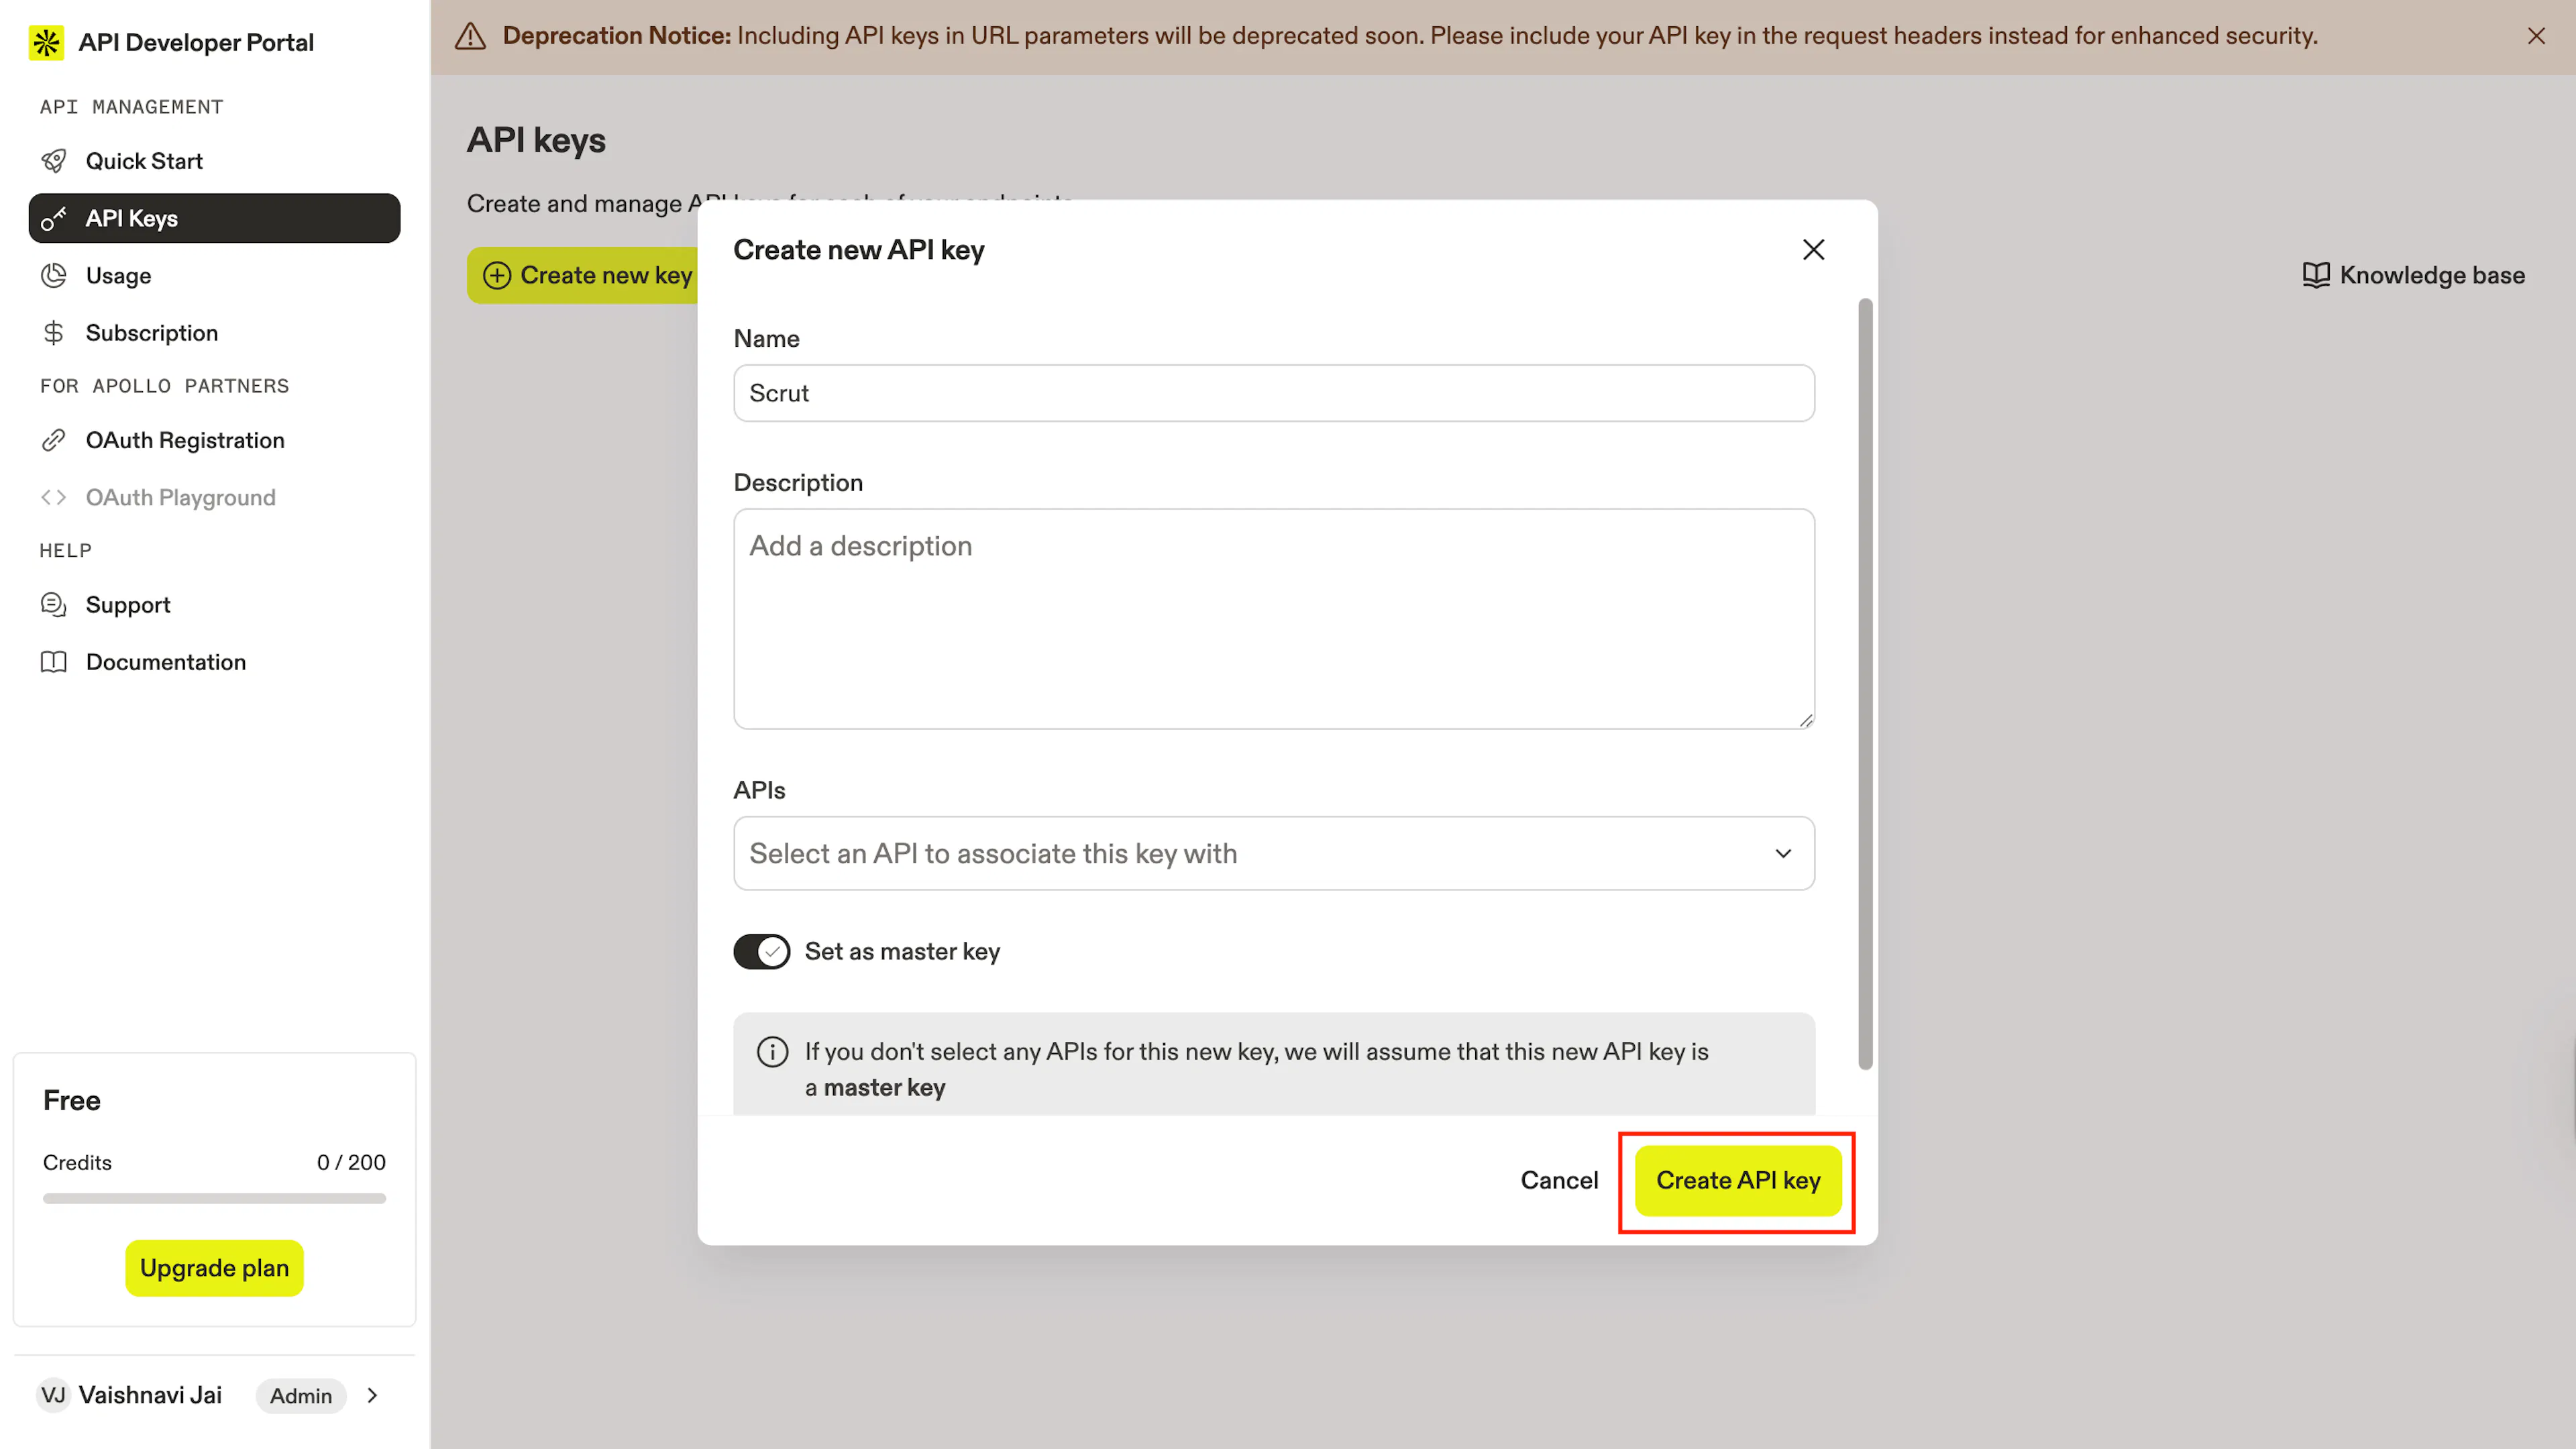
Task: Open OAuth Playground in the sidebar
Action: [180, 497]
